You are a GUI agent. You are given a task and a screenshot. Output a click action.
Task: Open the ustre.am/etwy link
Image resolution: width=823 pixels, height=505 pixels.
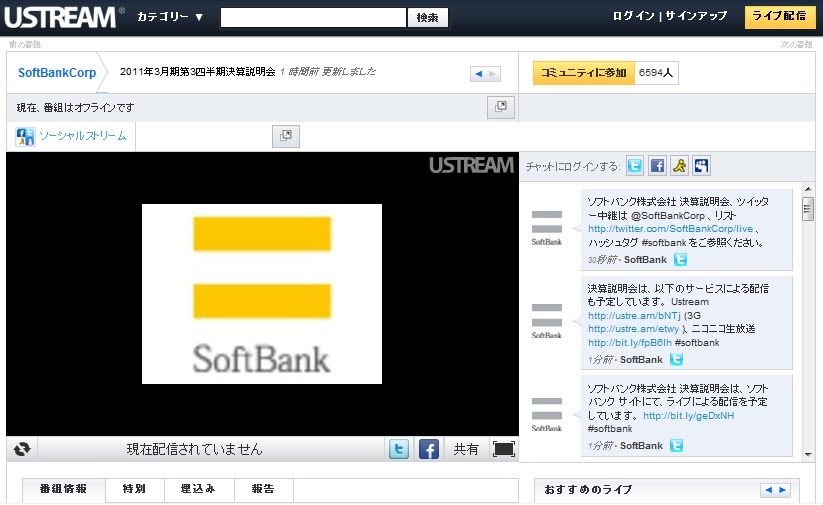634,329
